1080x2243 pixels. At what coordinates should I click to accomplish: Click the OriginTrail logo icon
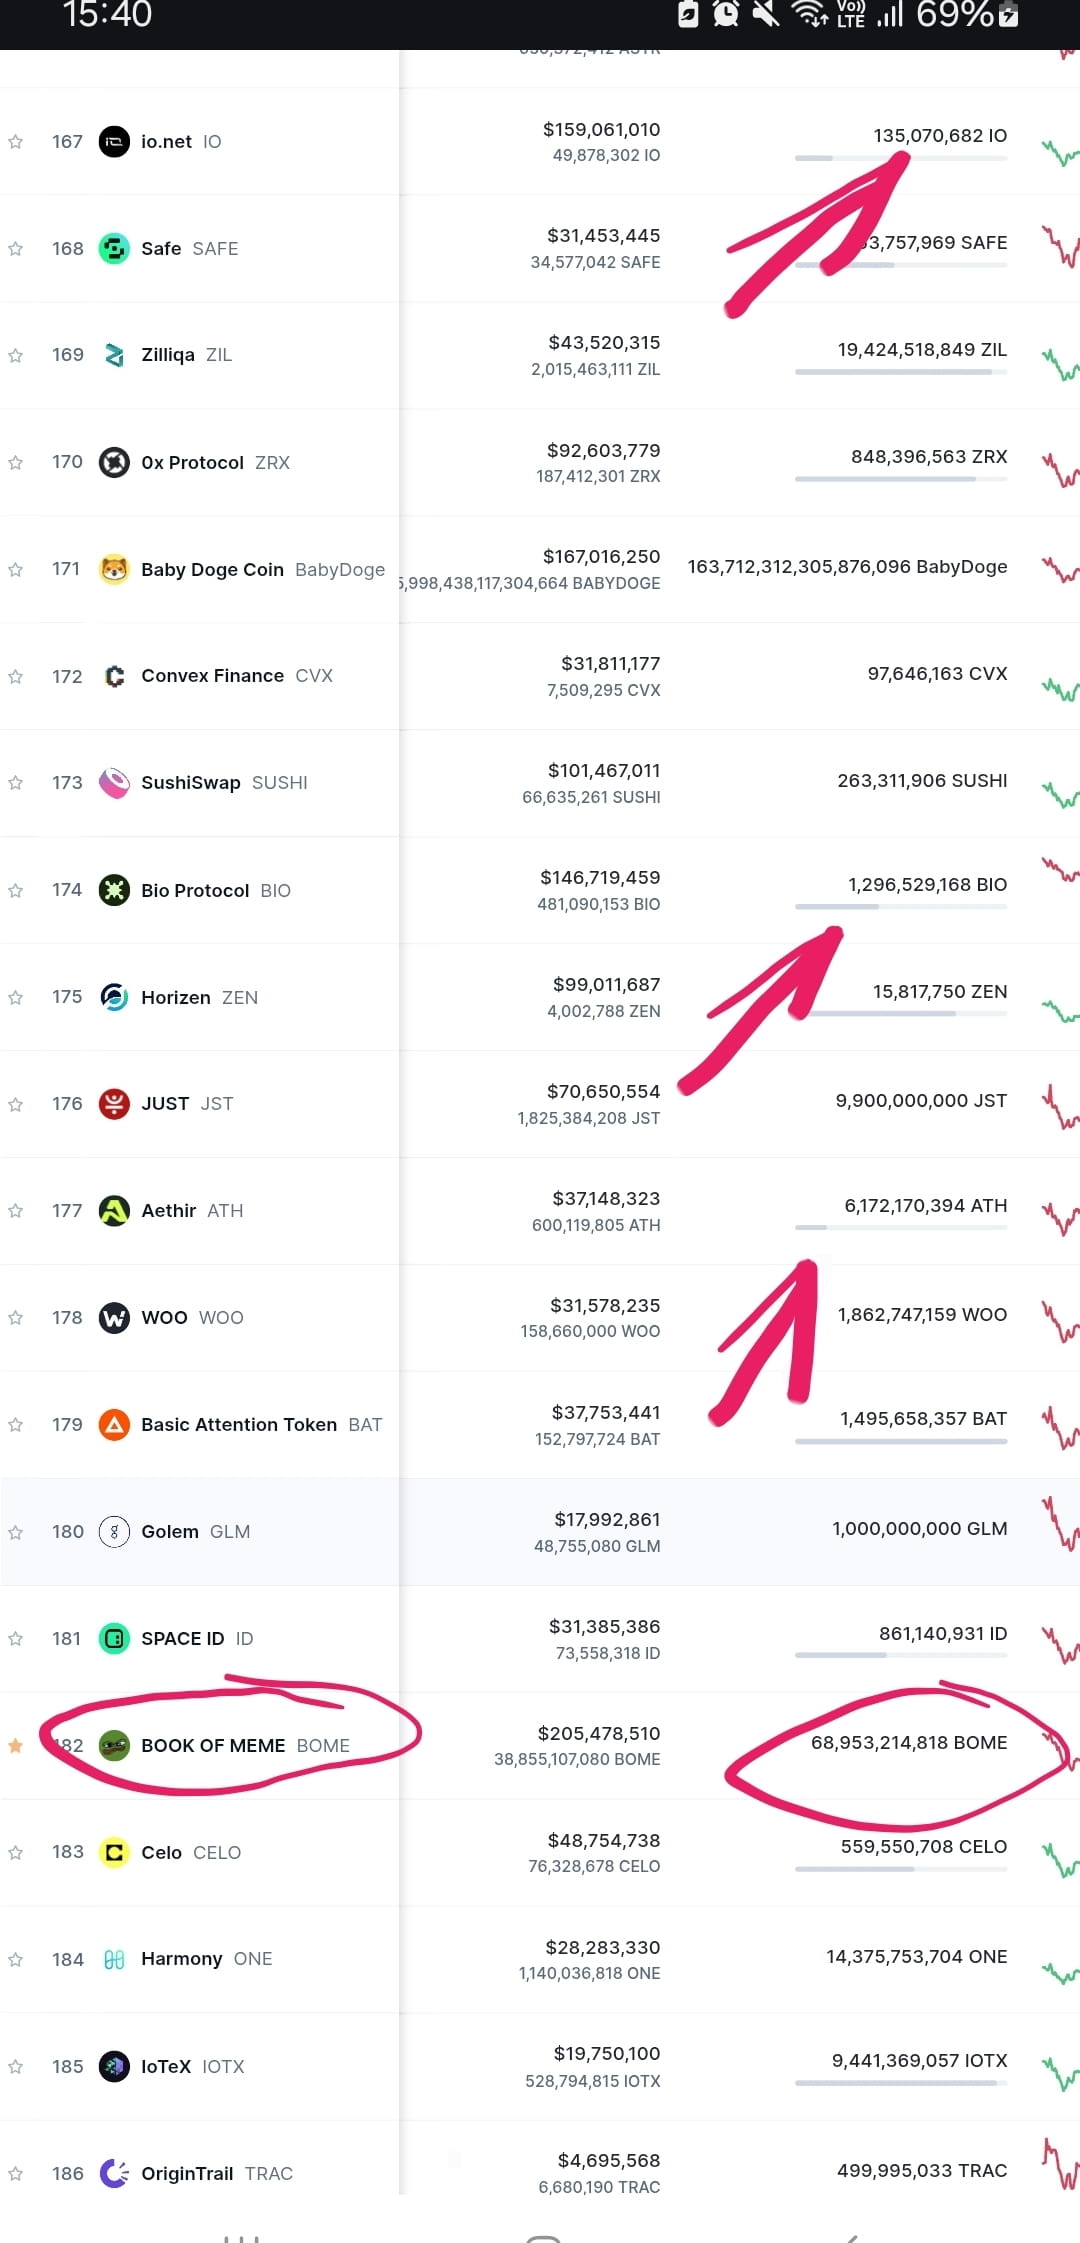[114, 2173]
